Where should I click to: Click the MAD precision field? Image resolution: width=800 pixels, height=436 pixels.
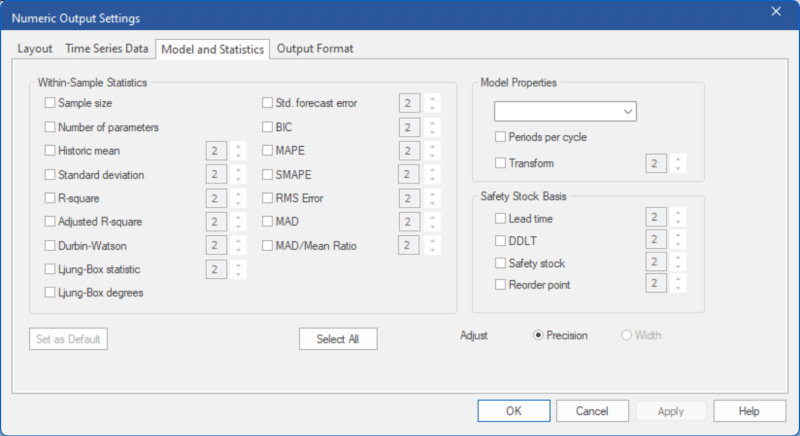tap(410, 222)
